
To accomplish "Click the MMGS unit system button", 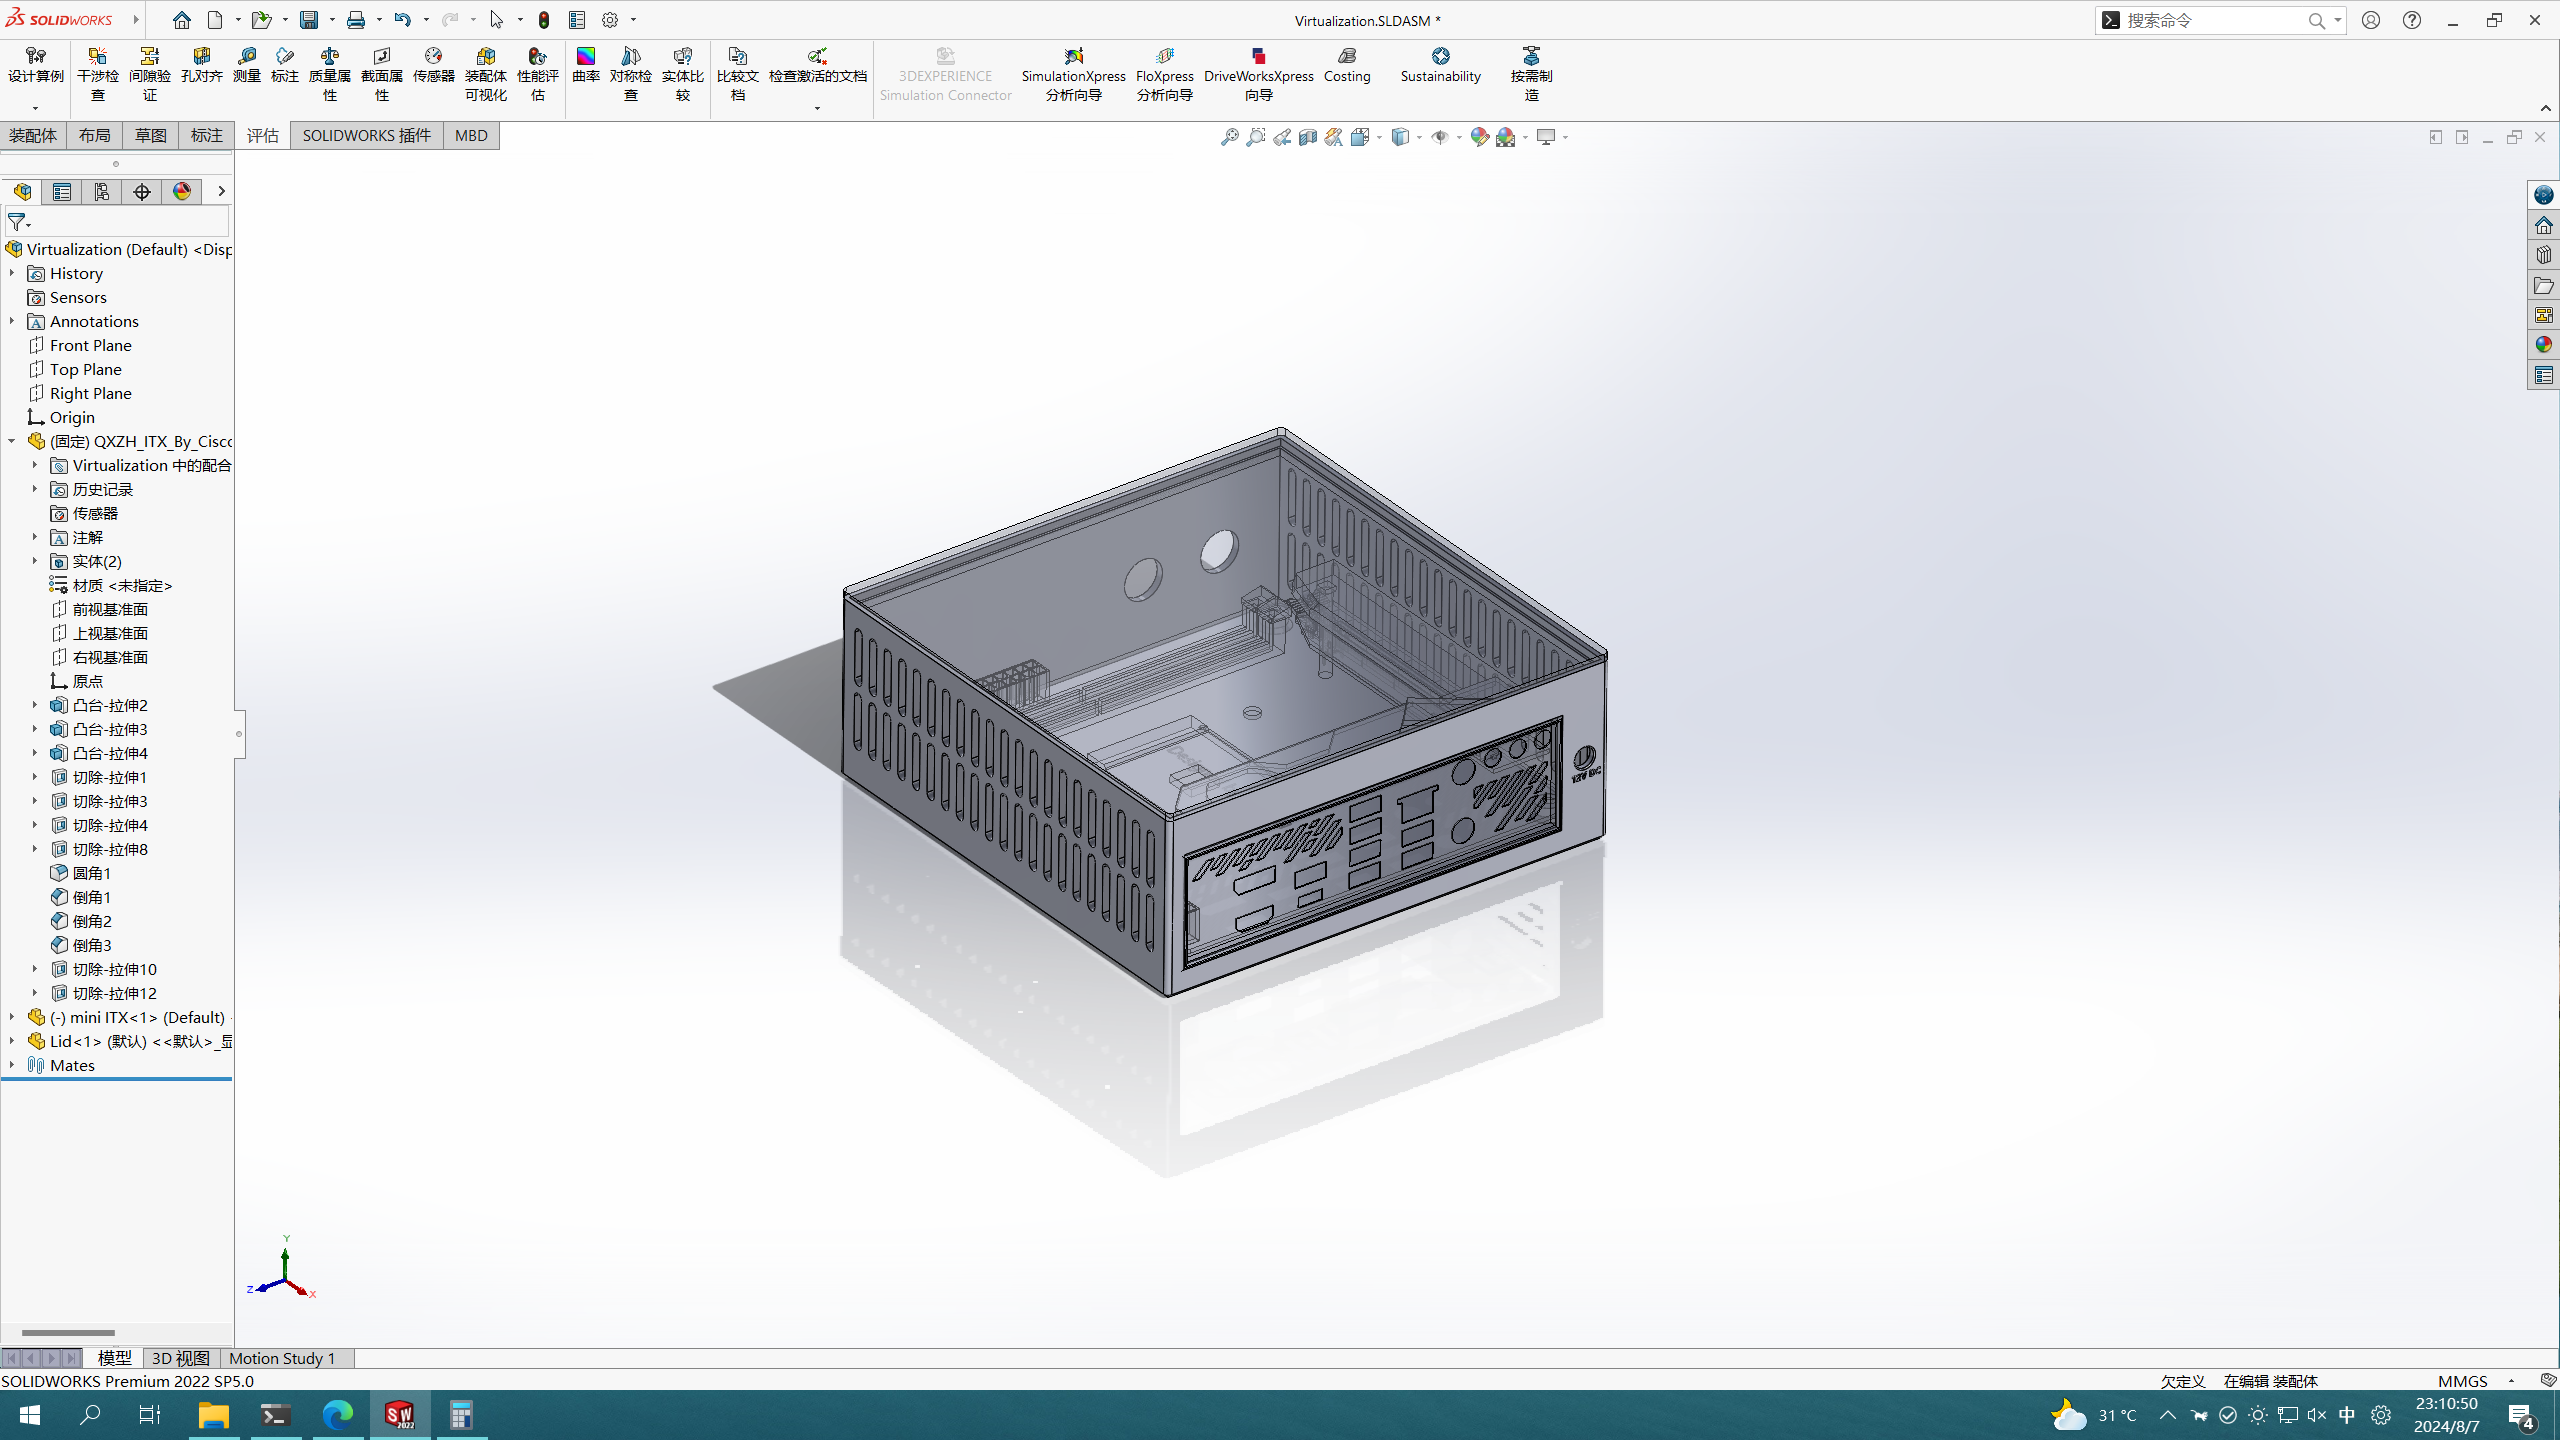I will 2462,1381.
